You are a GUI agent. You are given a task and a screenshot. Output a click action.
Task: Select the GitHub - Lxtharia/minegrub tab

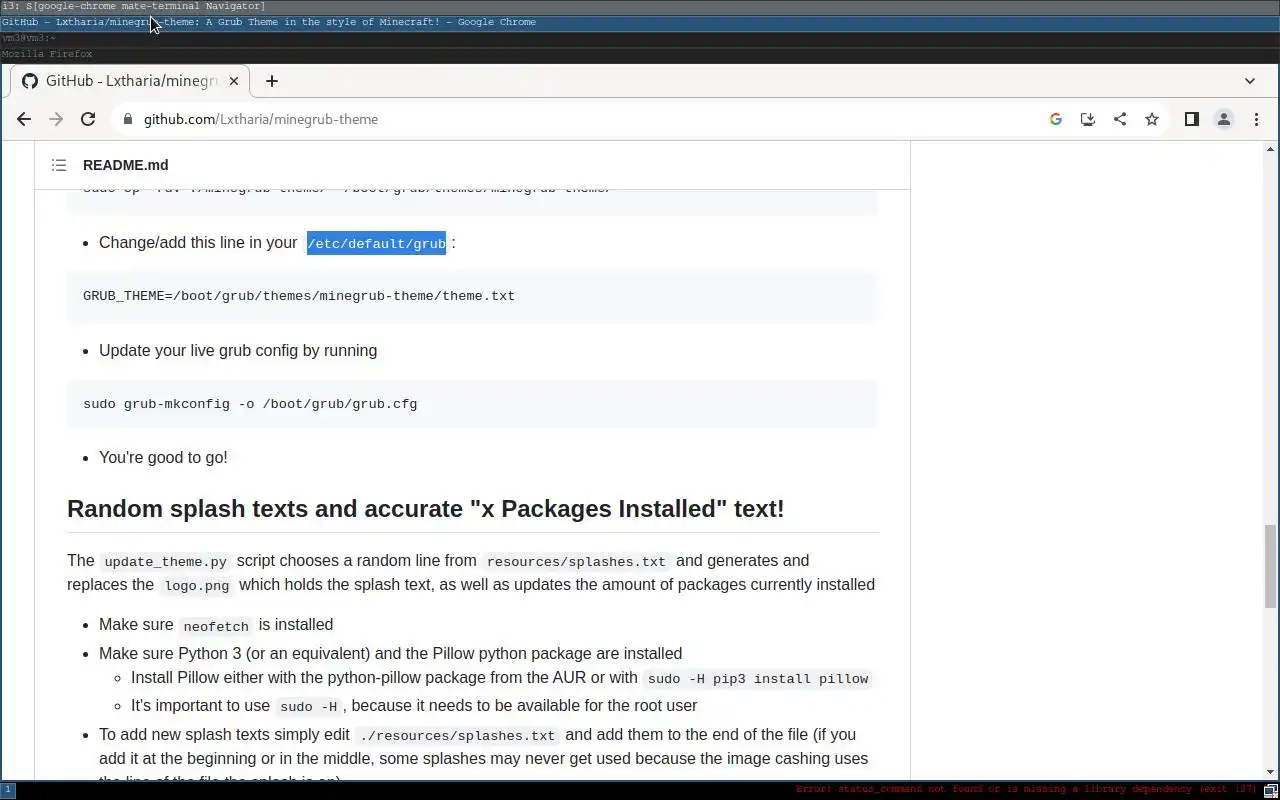(130, 81)
